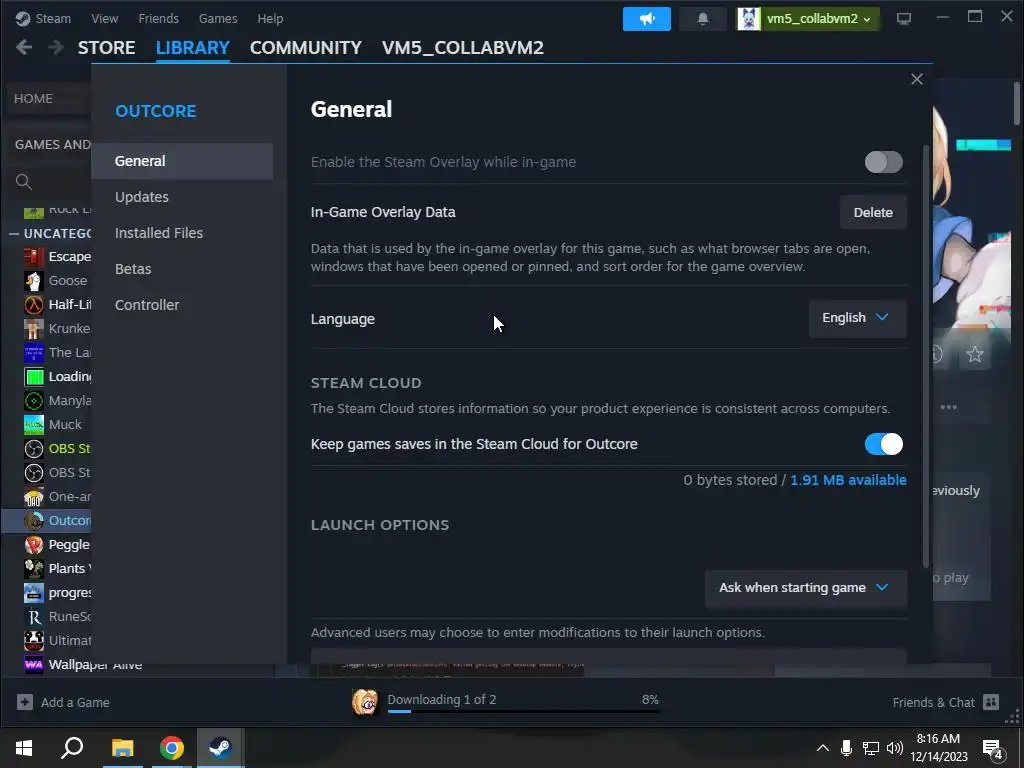Click the properties dialog vertical scrollbar
This screenshot has height=768, width=1024.
[925, 356]
